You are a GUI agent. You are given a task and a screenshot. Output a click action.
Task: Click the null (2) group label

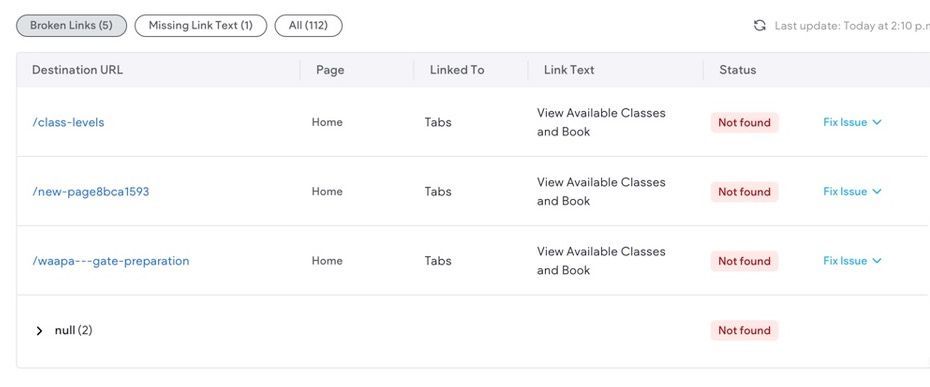pos(74,331)
